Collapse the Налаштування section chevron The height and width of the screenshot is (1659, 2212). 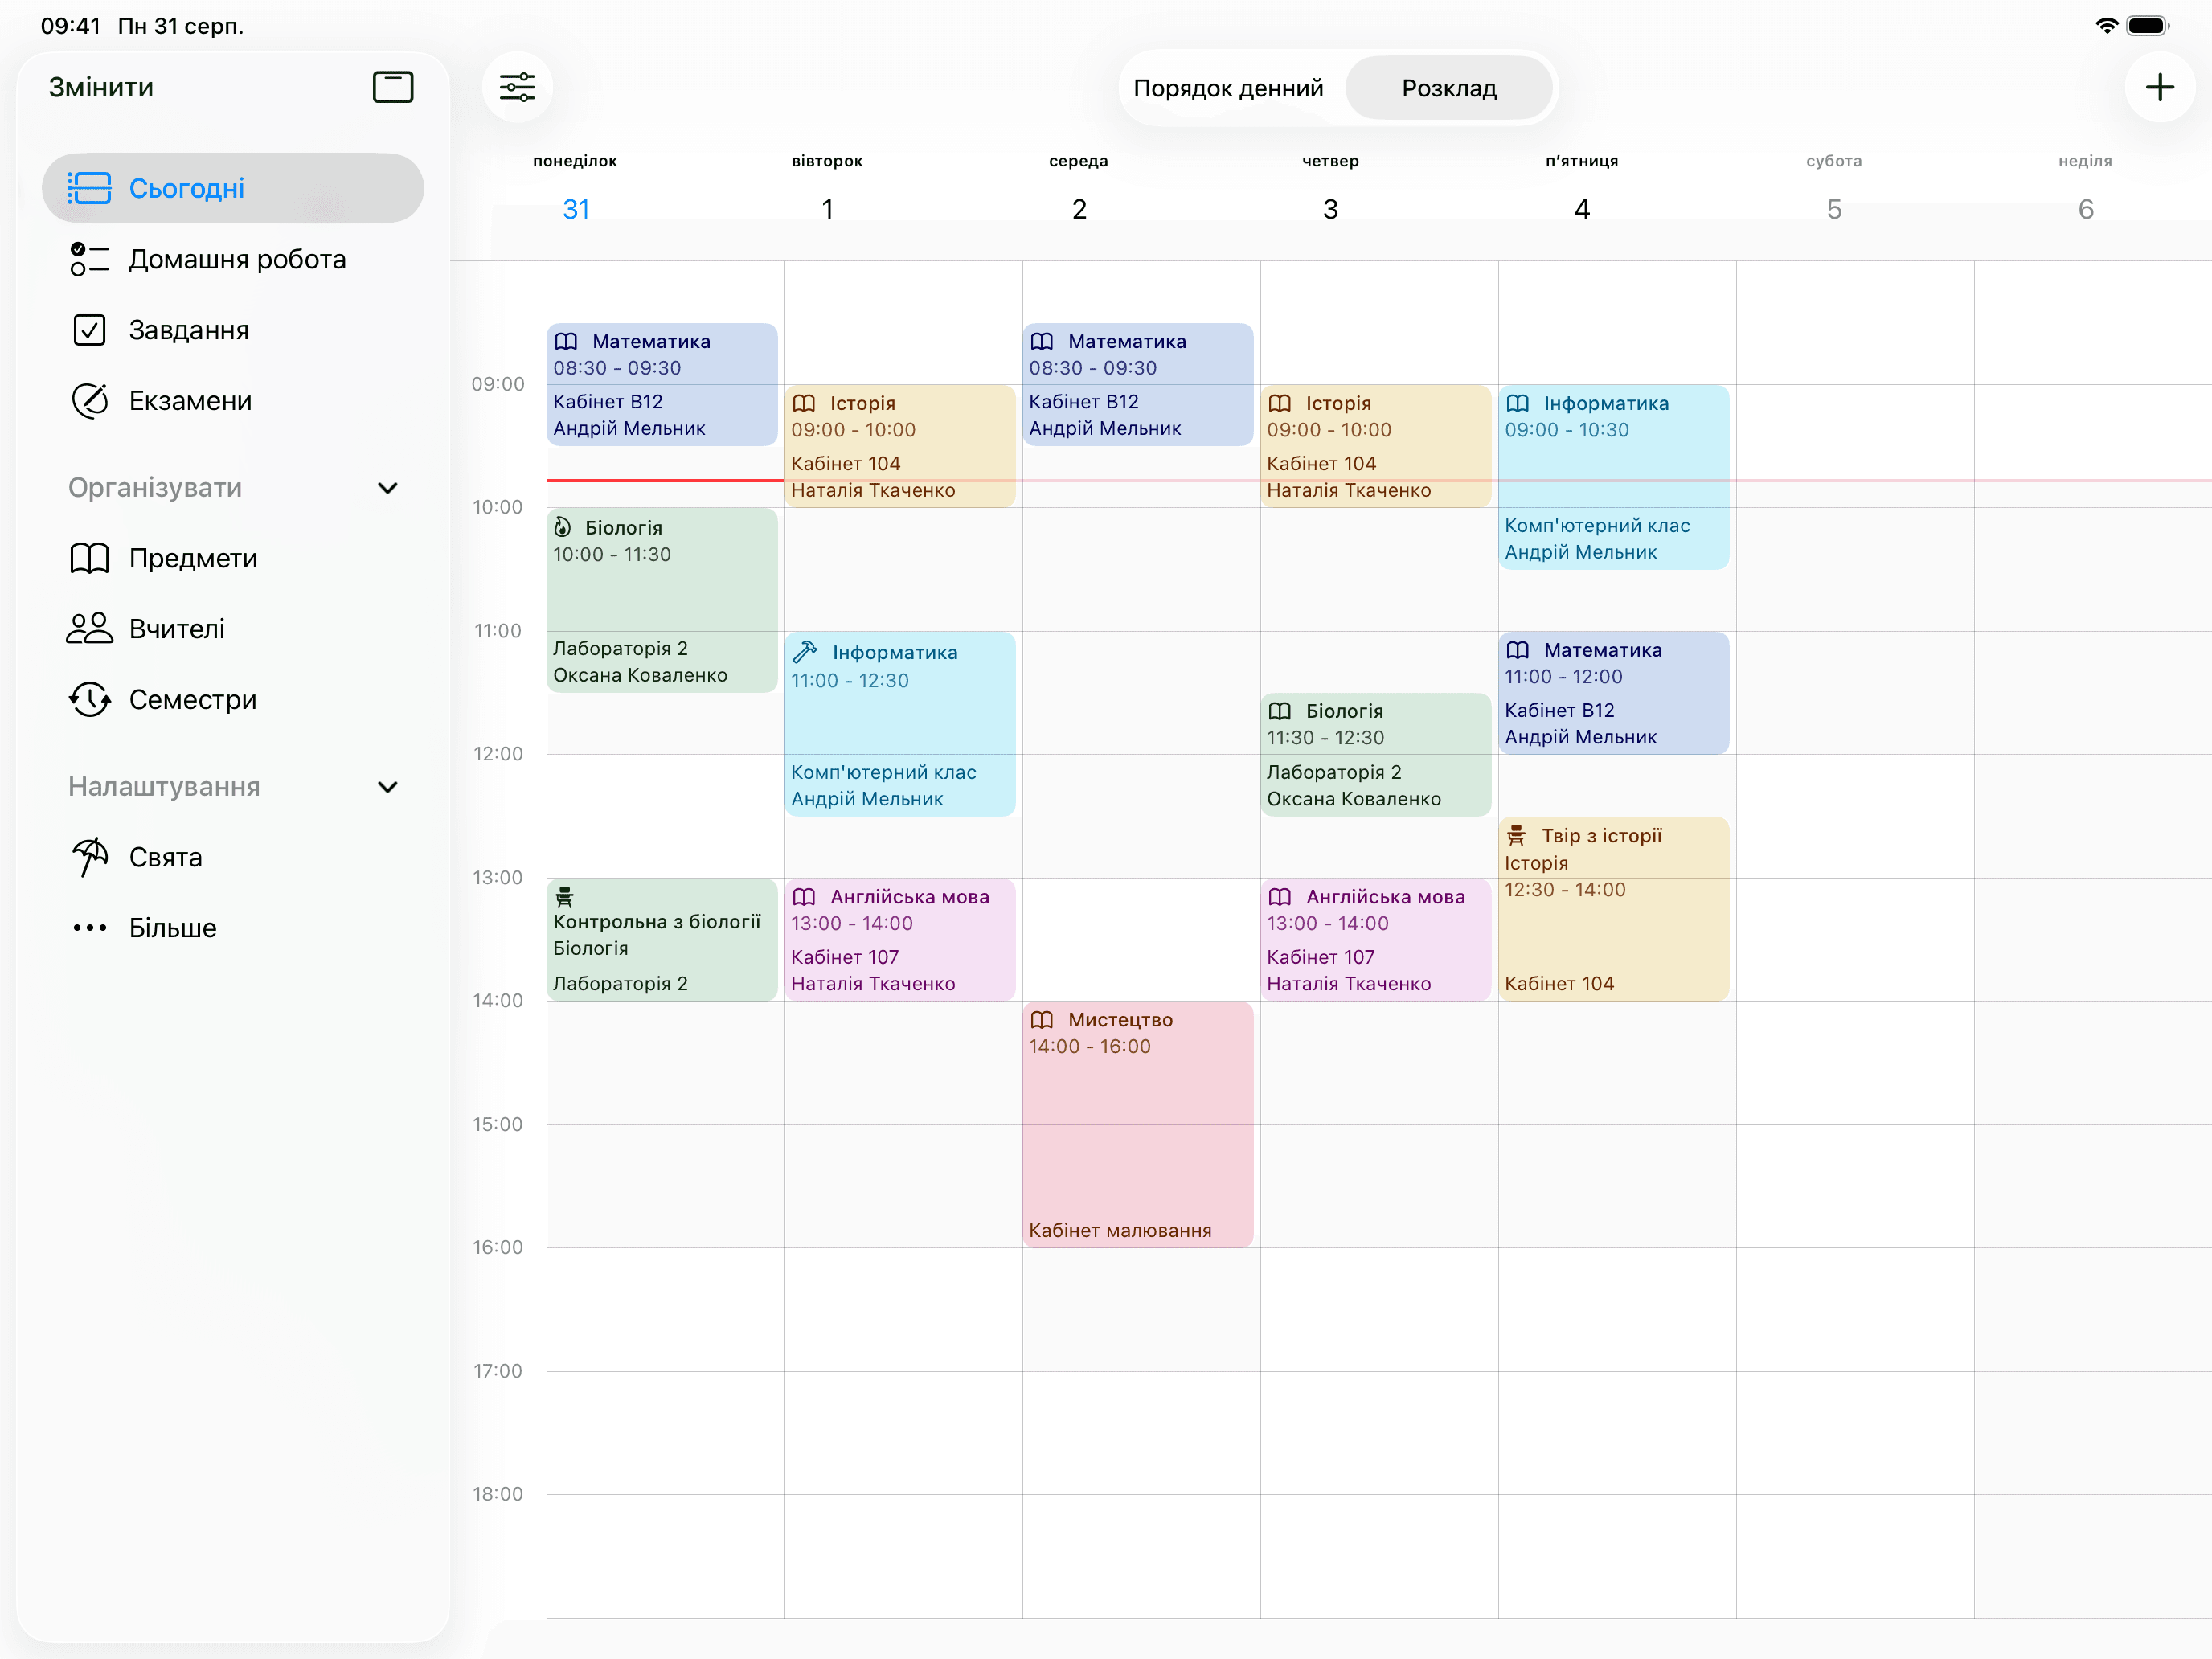click(x=388, y=787)
